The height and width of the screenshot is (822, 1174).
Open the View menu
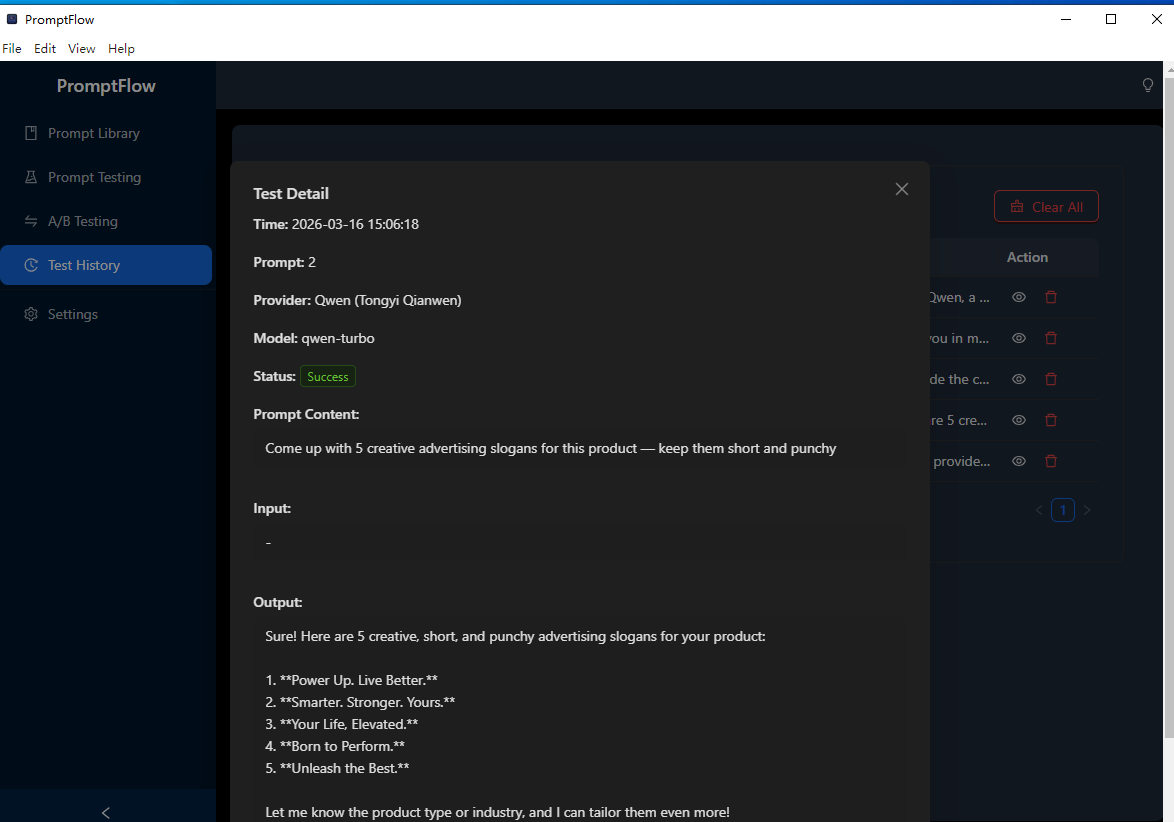click(82, 49)
